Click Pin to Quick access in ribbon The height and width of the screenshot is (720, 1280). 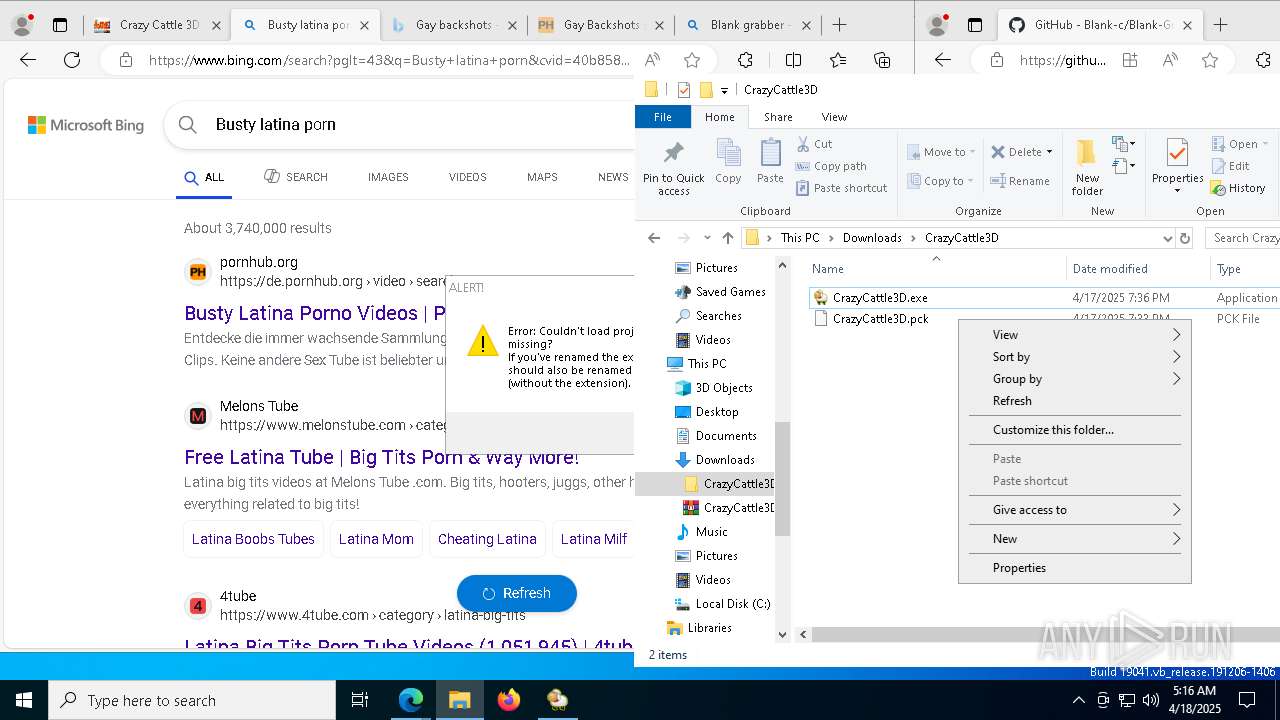673,168
